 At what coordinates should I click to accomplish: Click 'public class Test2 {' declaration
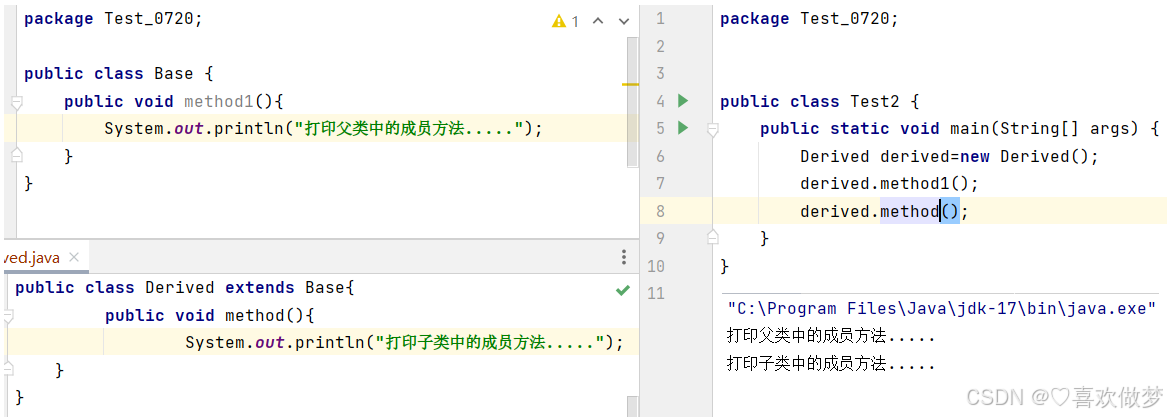click(x=820, y=101)
